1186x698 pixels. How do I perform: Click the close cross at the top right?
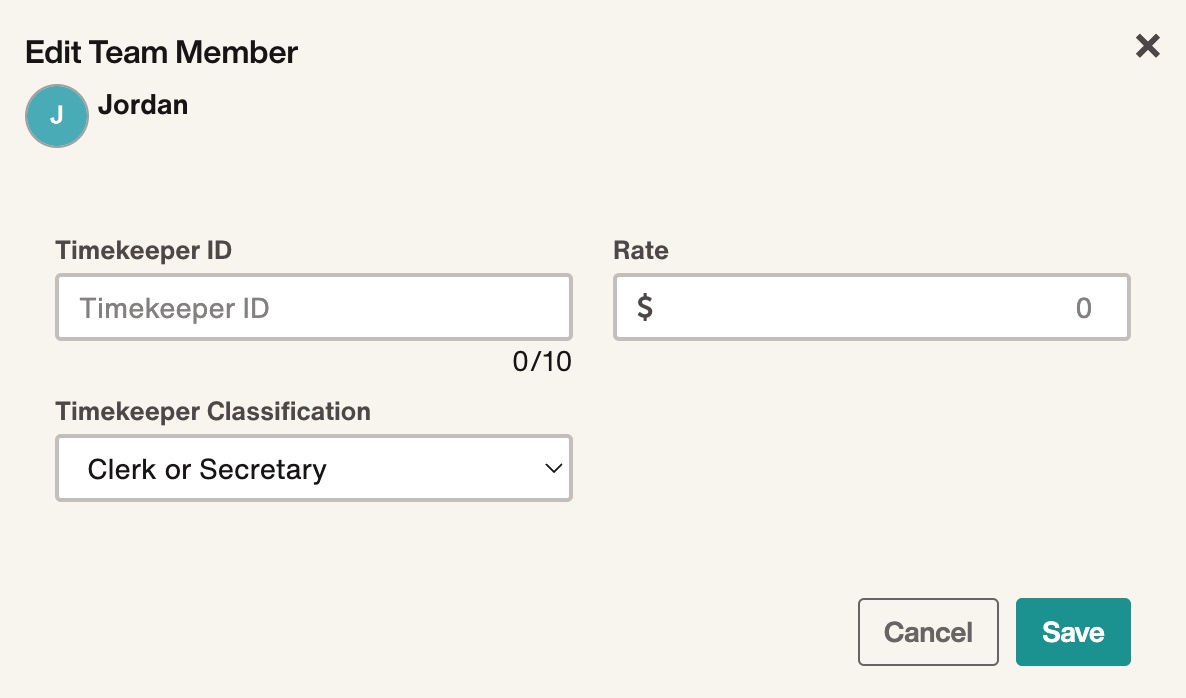1147,46
